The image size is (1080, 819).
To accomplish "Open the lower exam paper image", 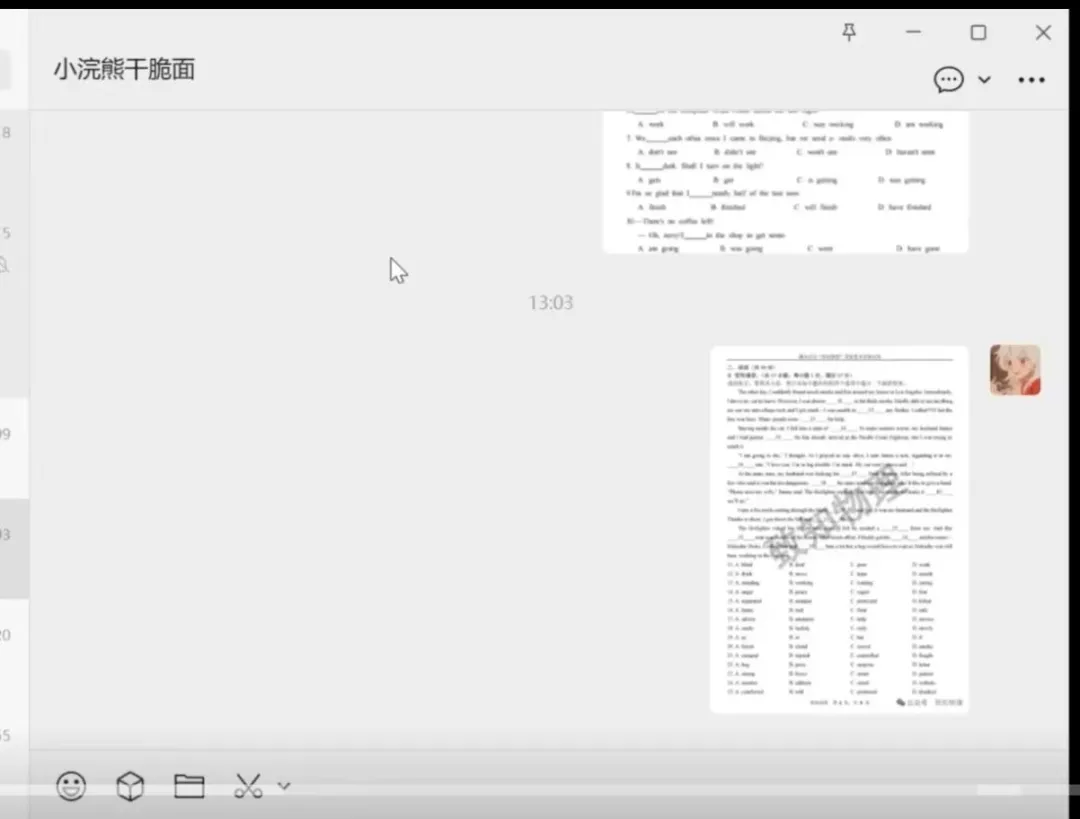I will pos(839,529).
